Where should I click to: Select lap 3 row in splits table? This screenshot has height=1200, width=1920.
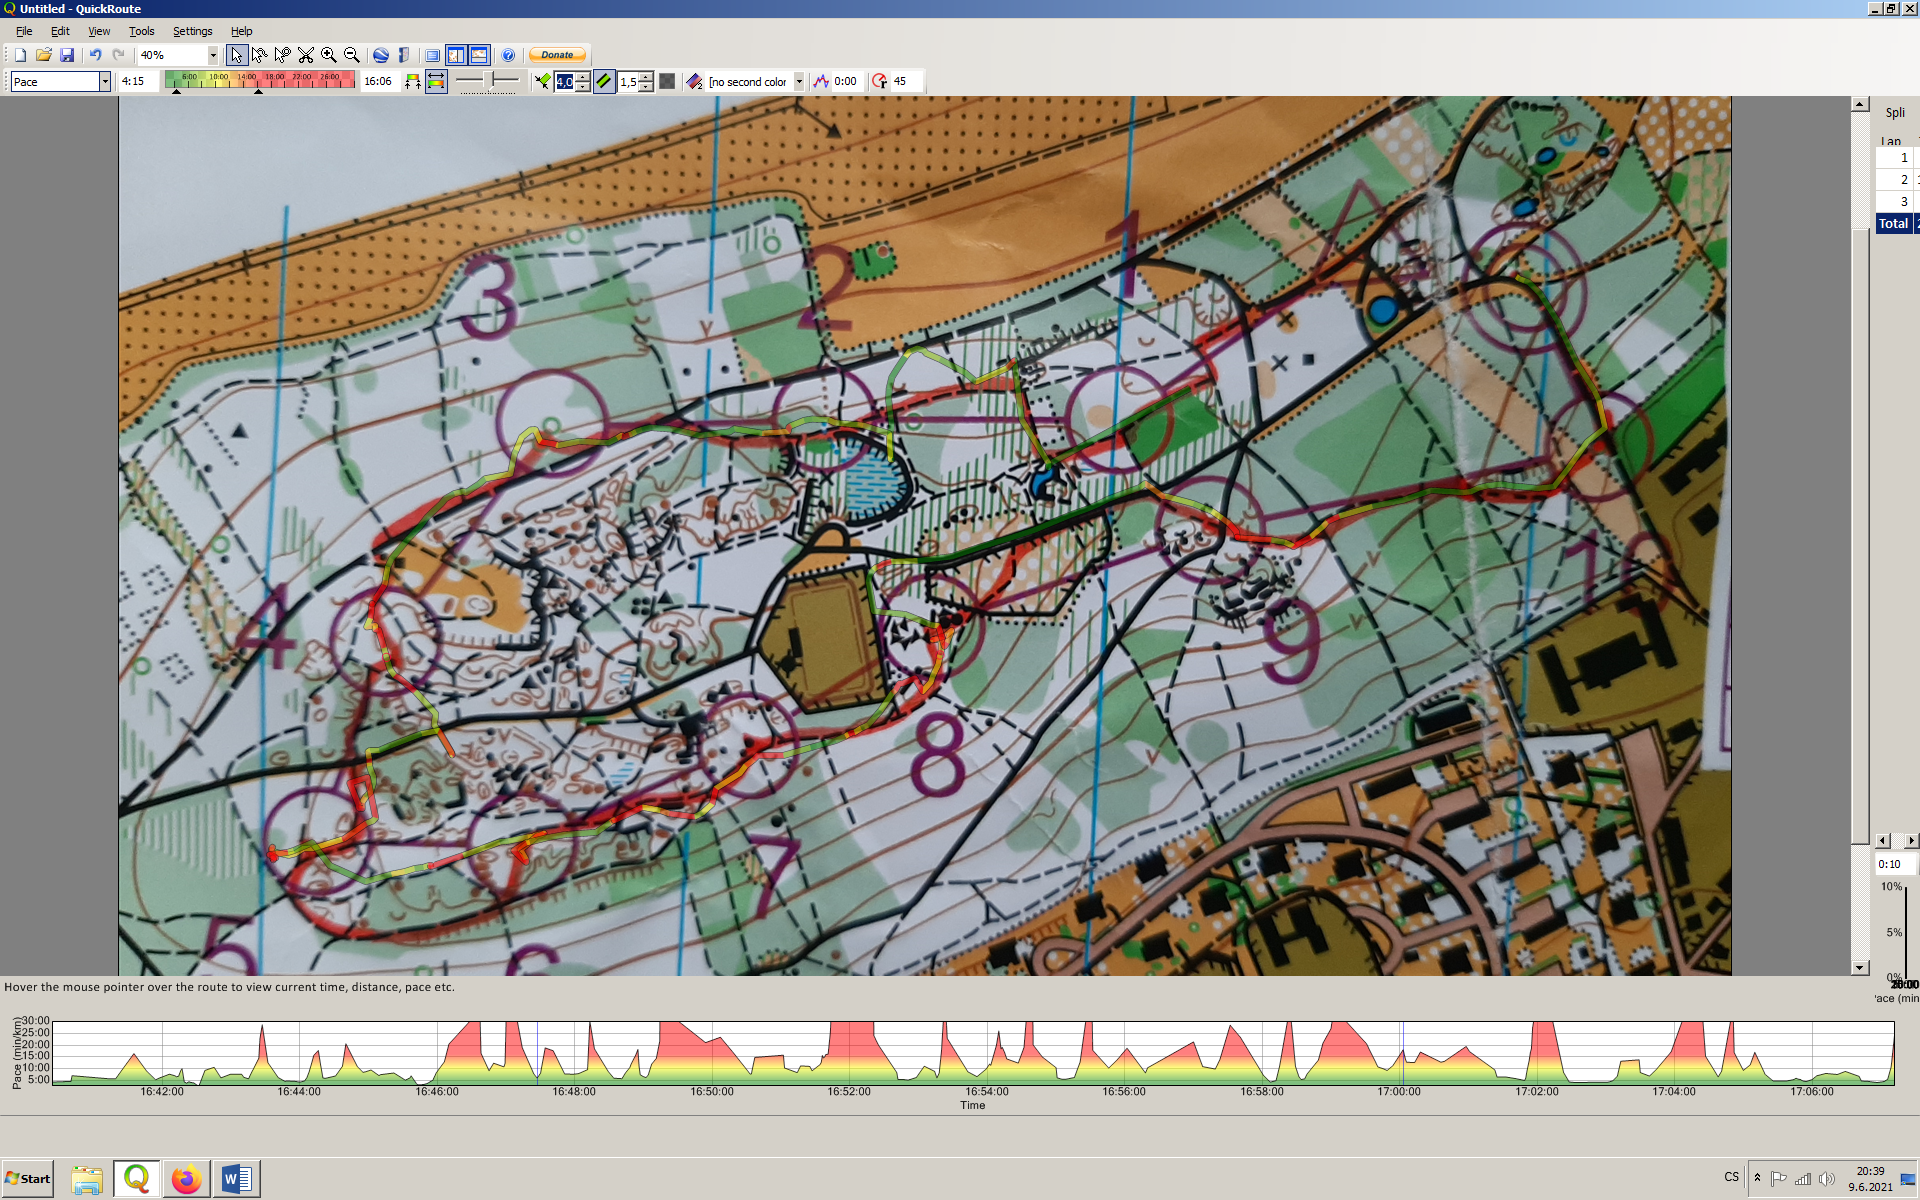[1897, 201]
